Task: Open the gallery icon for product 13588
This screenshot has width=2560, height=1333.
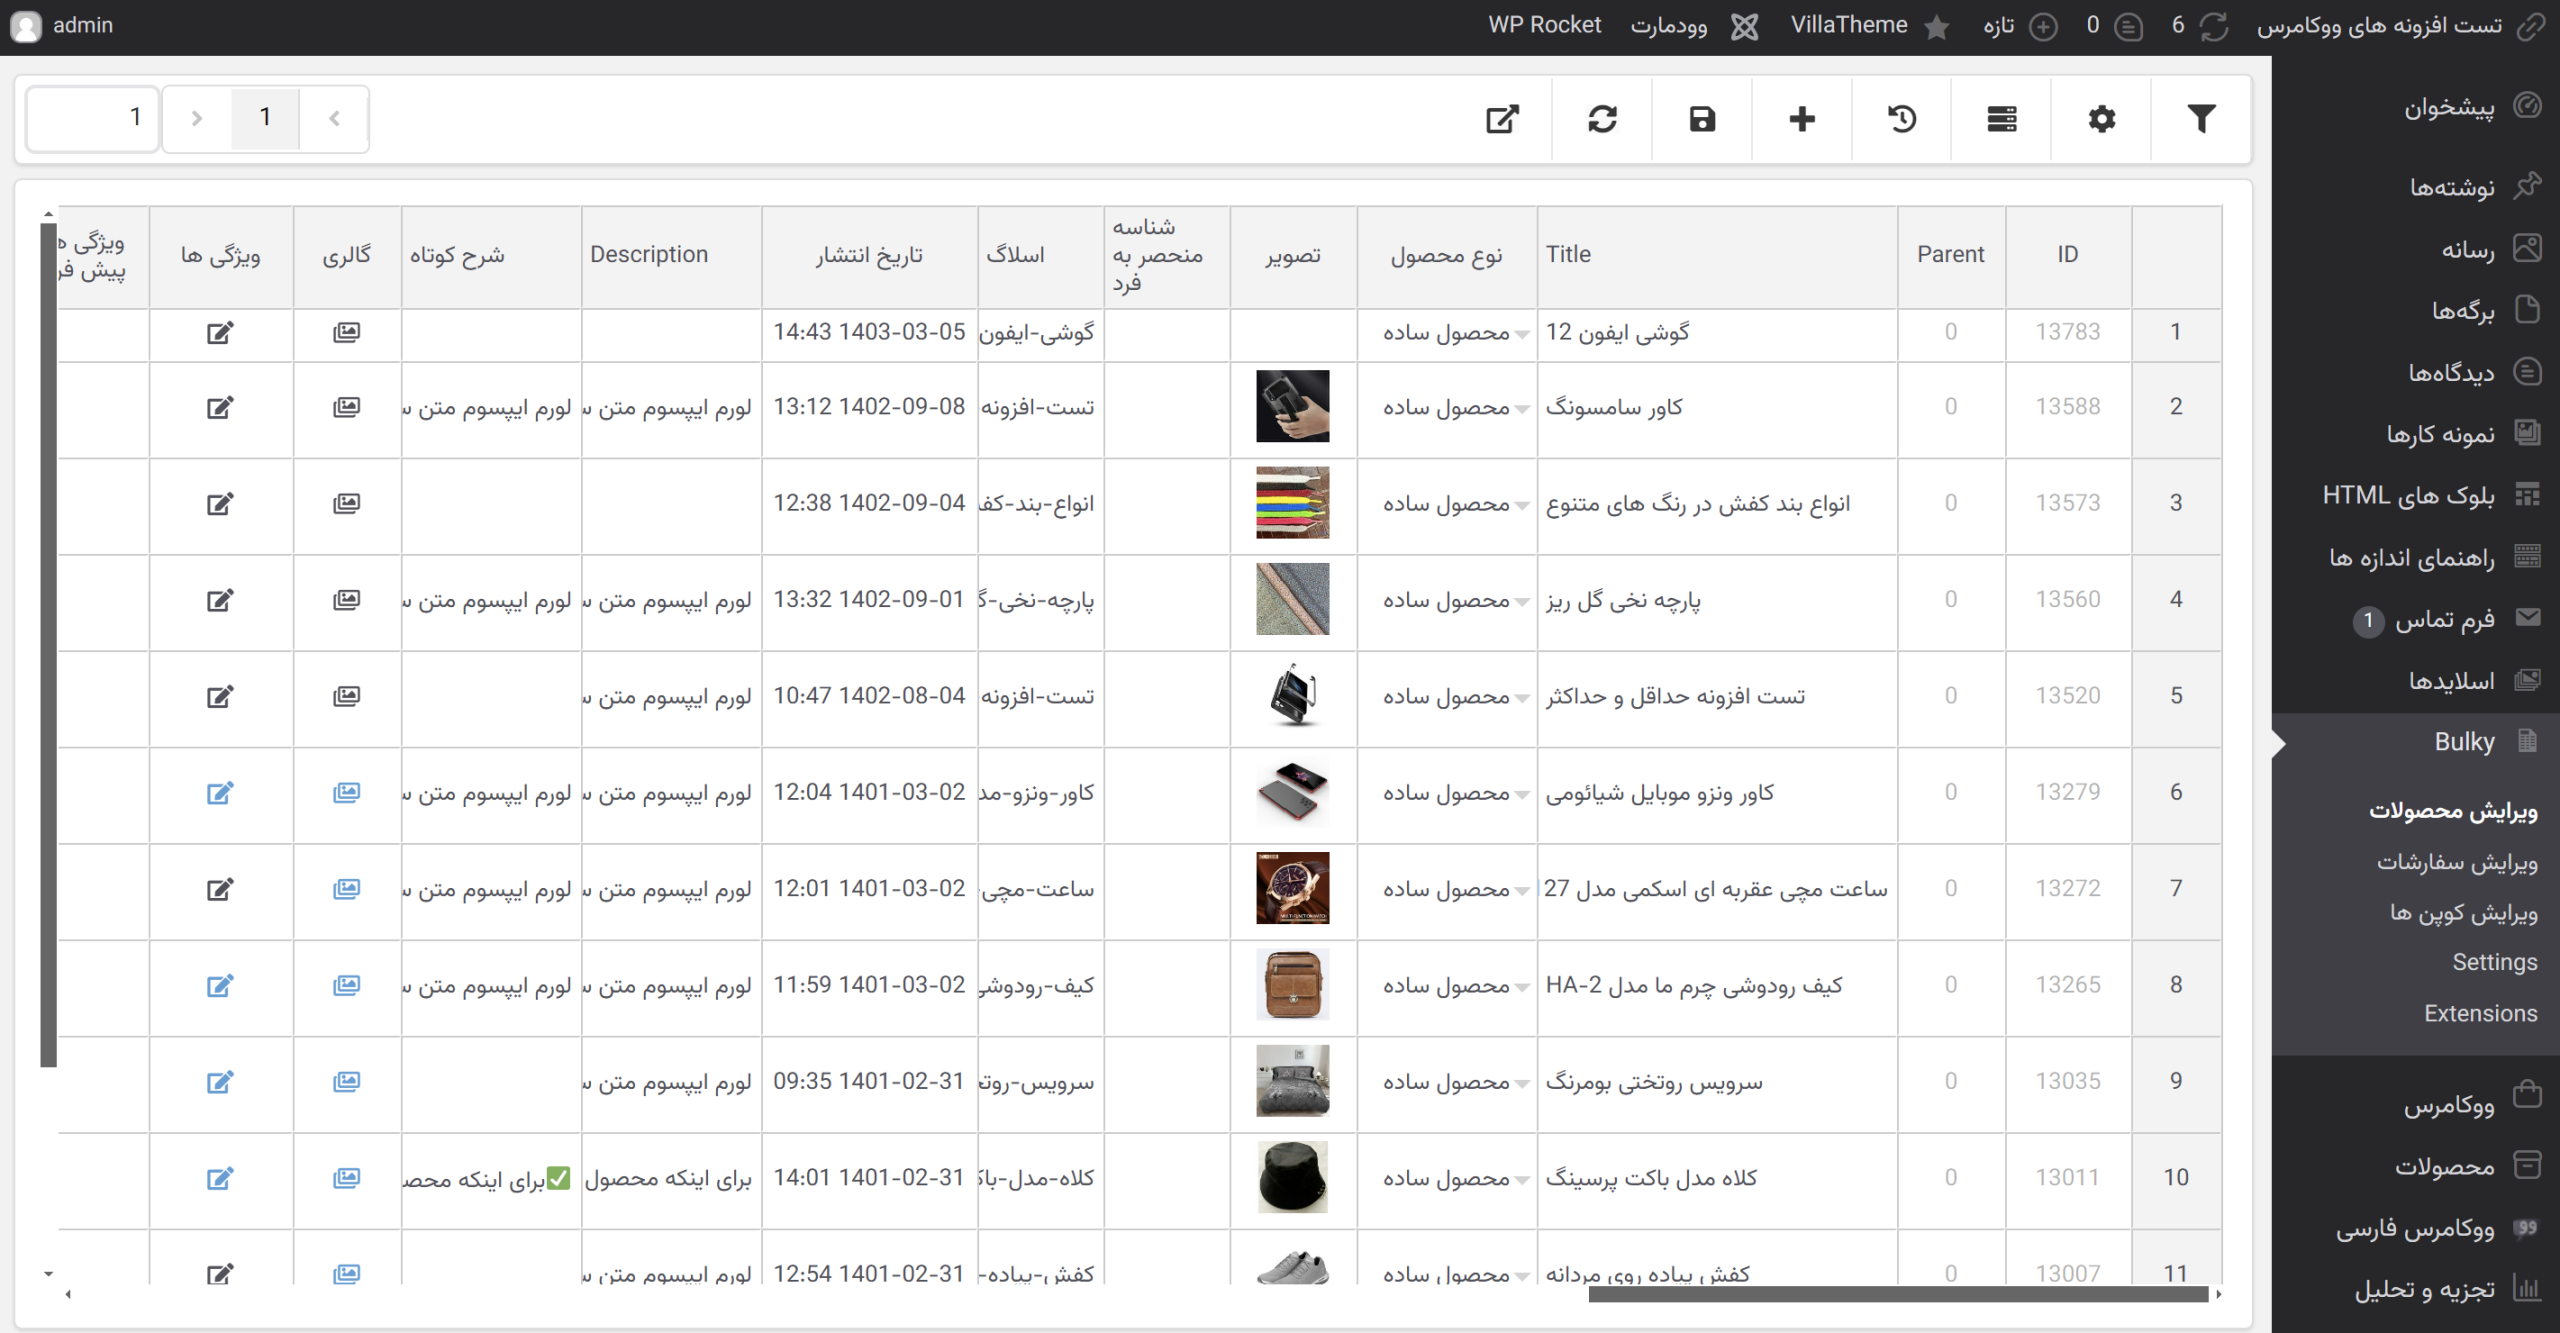Action: coord(346,407)
